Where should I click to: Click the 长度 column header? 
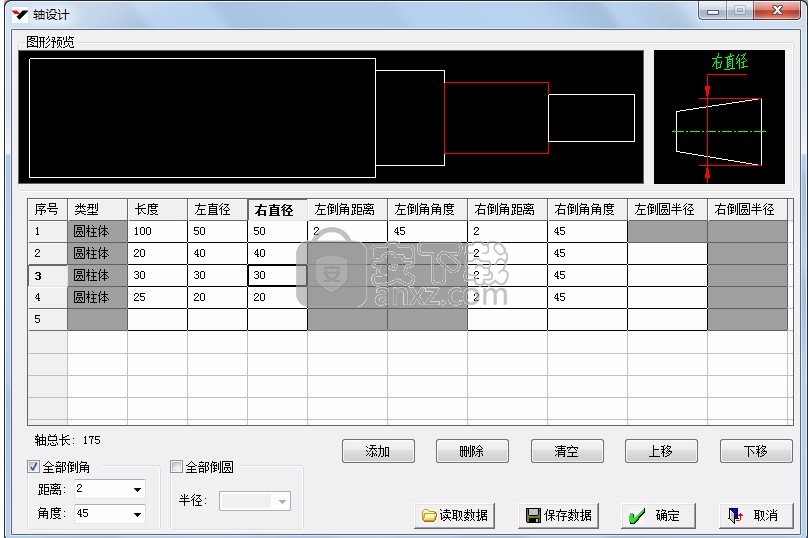[x=157, y=210]
